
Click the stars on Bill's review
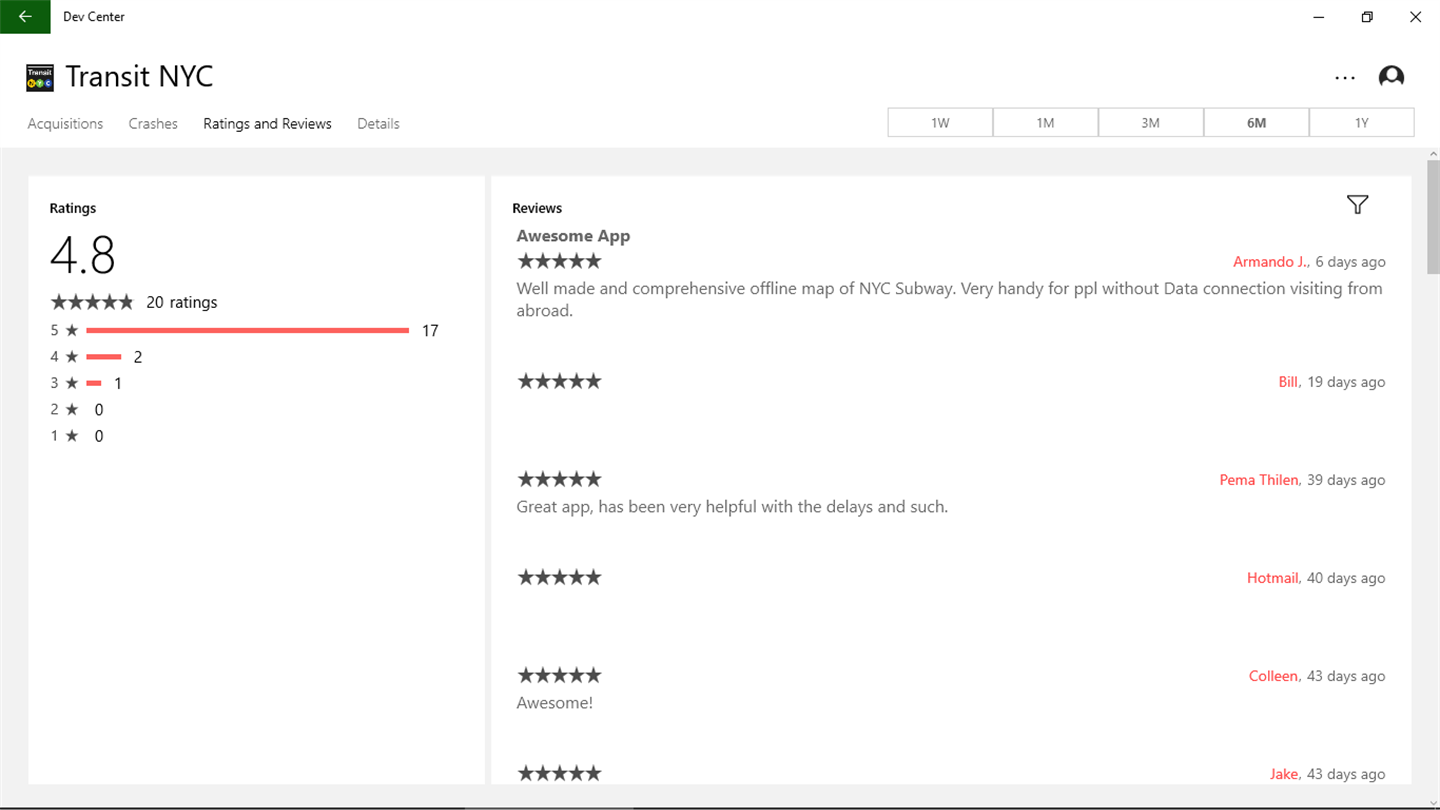pos(559,381)
